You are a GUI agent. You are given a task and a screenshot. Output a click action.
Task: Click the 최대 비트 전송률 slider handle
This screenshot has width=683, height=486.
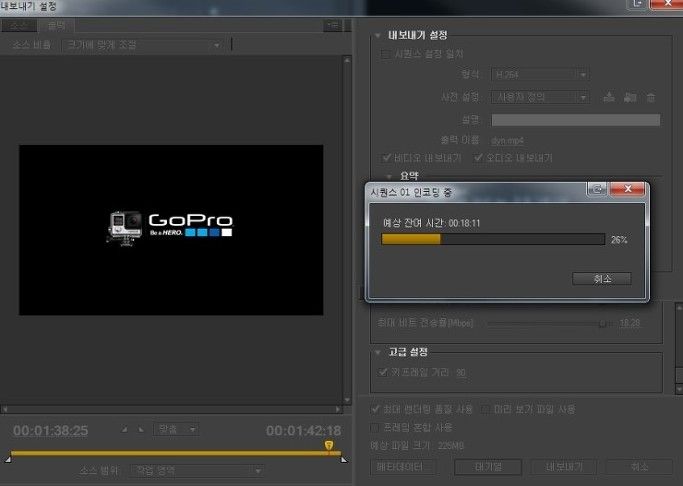[x=603, y=324]
